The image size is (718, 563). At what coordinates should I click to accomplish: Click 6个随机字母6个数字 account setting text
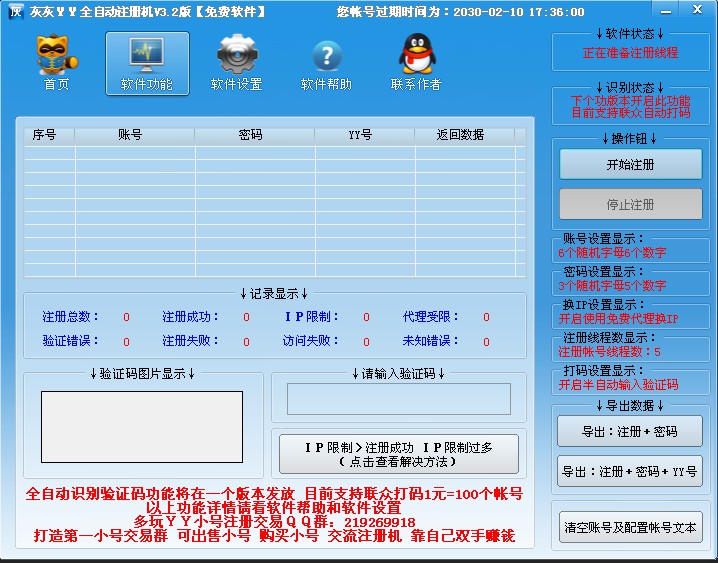(x=612, y=253)
